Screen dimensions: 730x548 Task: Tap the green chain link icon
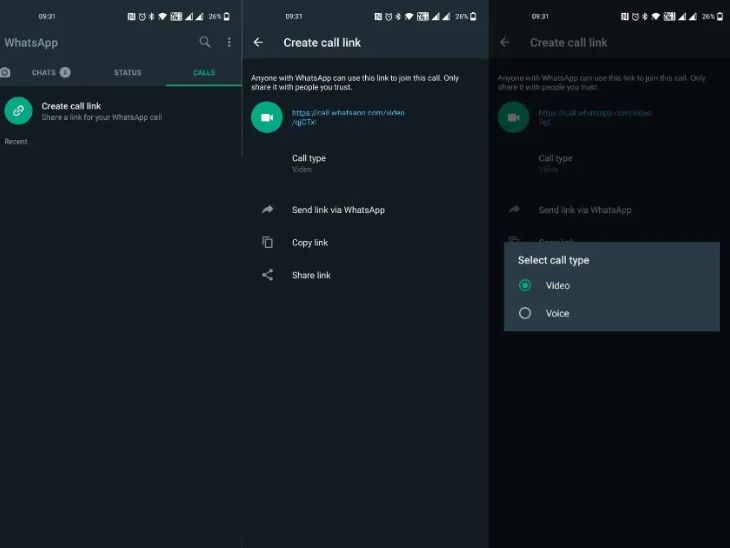[x=19, y=111]
